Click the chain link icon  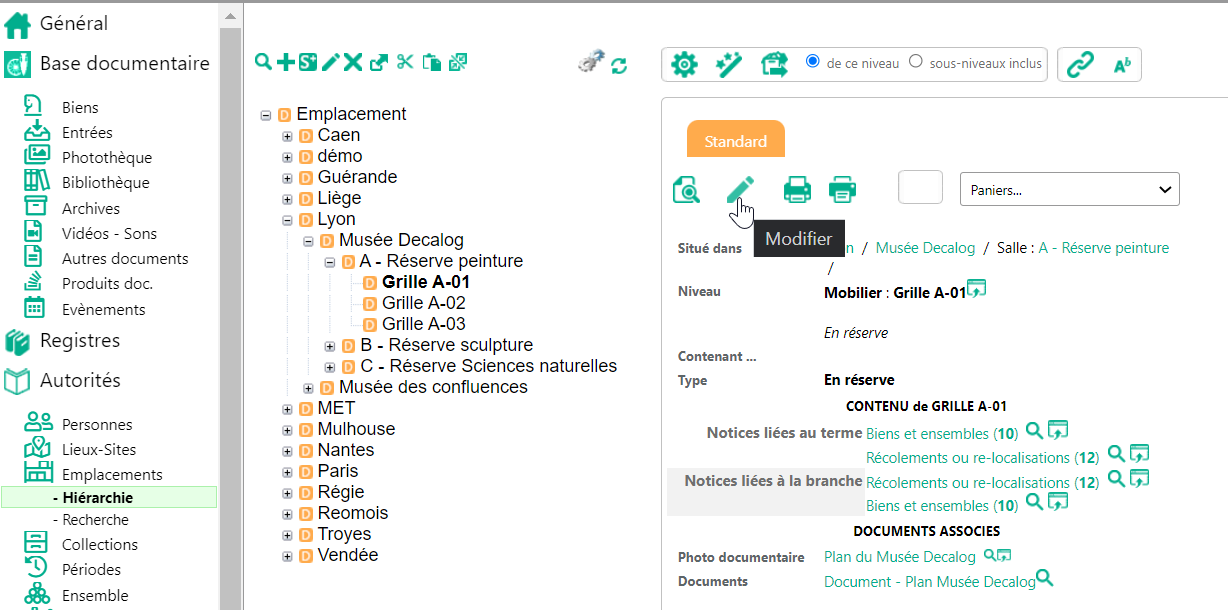pyautogui.click(x=1079, y=65)
